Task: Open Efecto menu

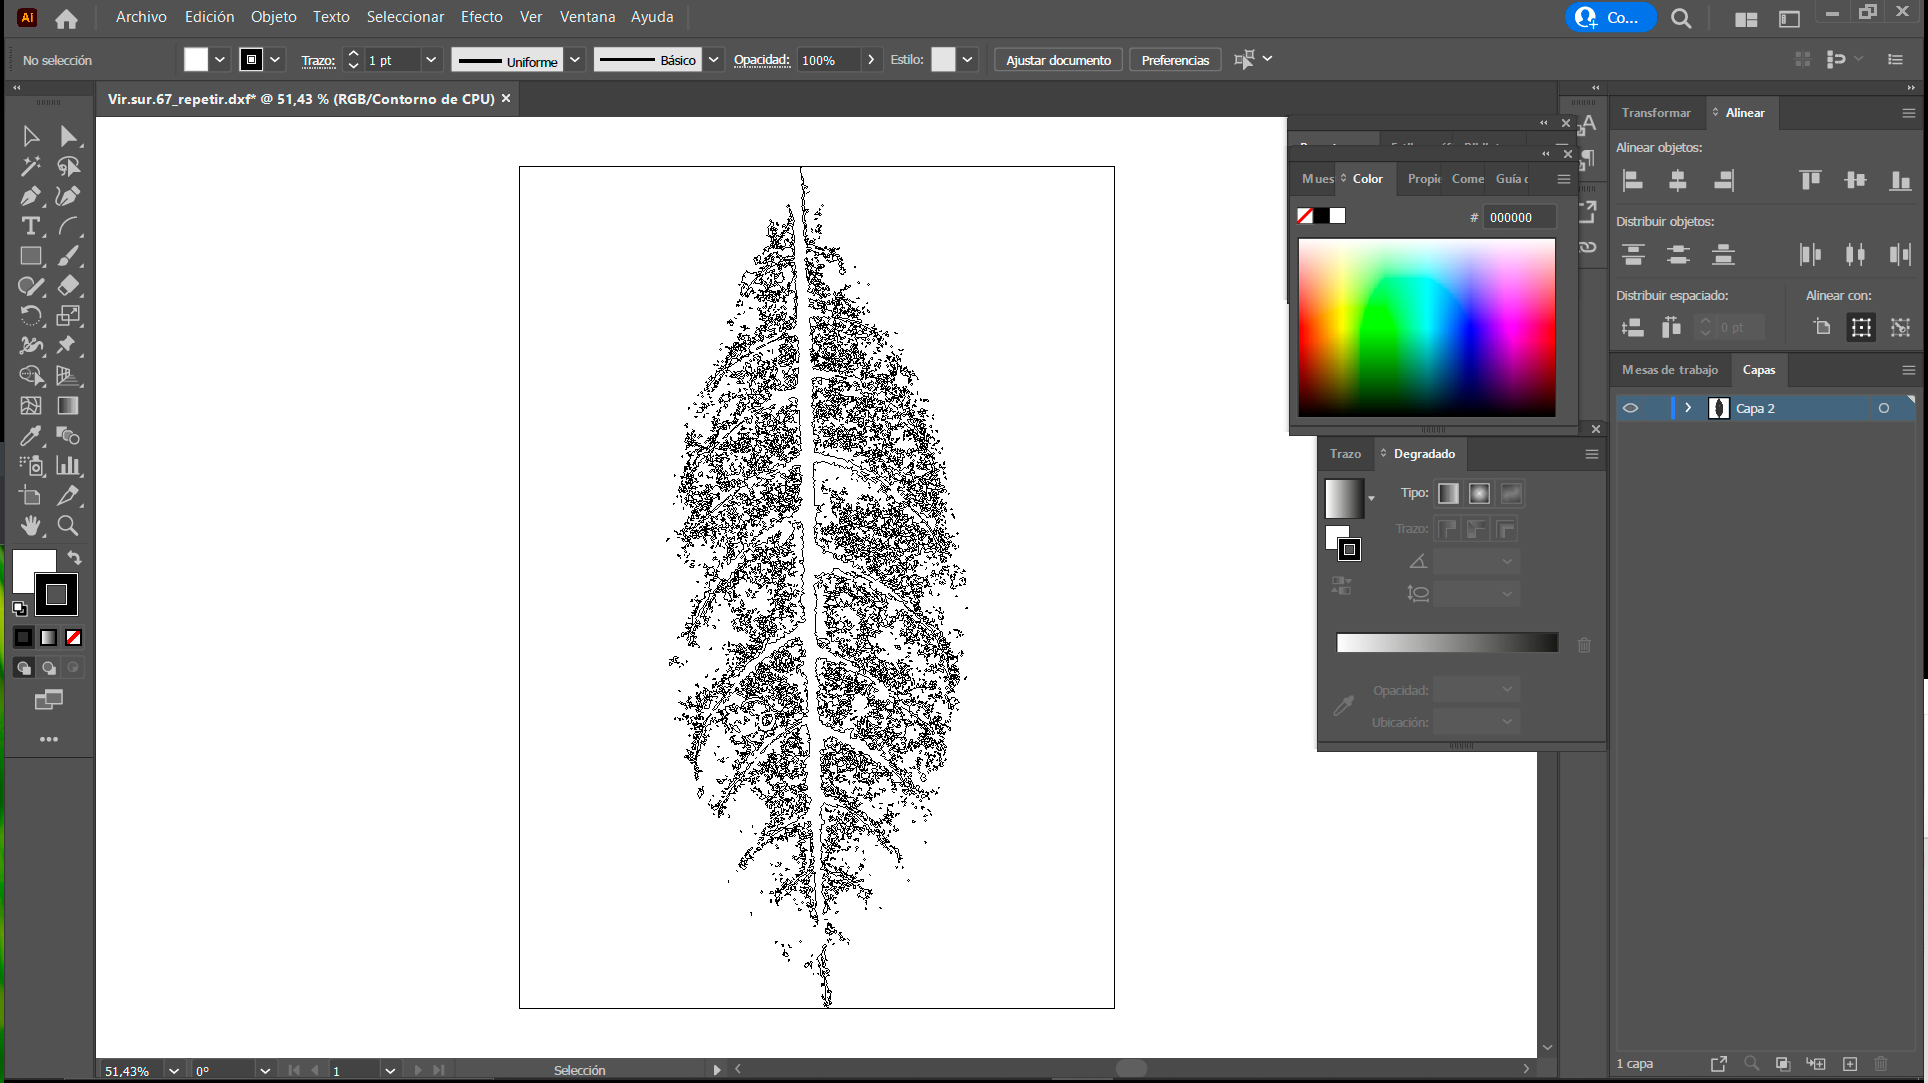Action: 481,17
